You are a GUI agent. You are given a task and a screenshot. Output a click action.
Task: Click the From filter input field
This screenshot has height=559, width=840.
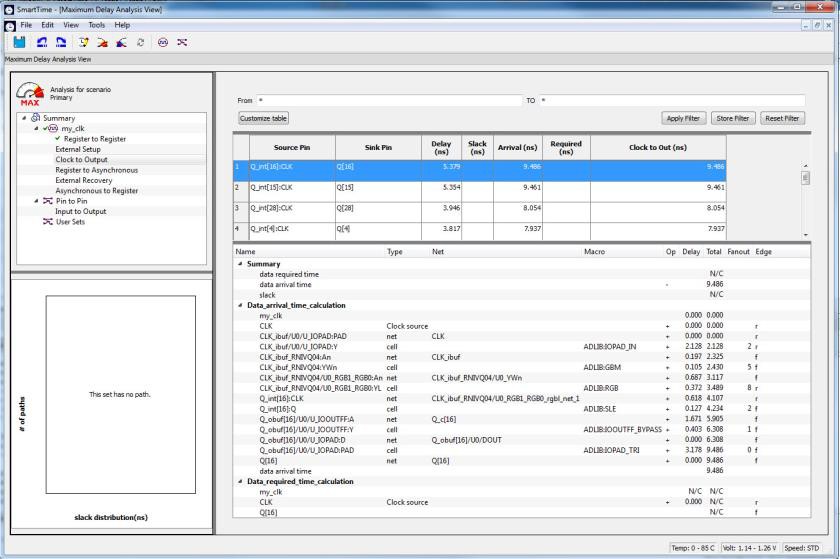[x=389, y=101]
